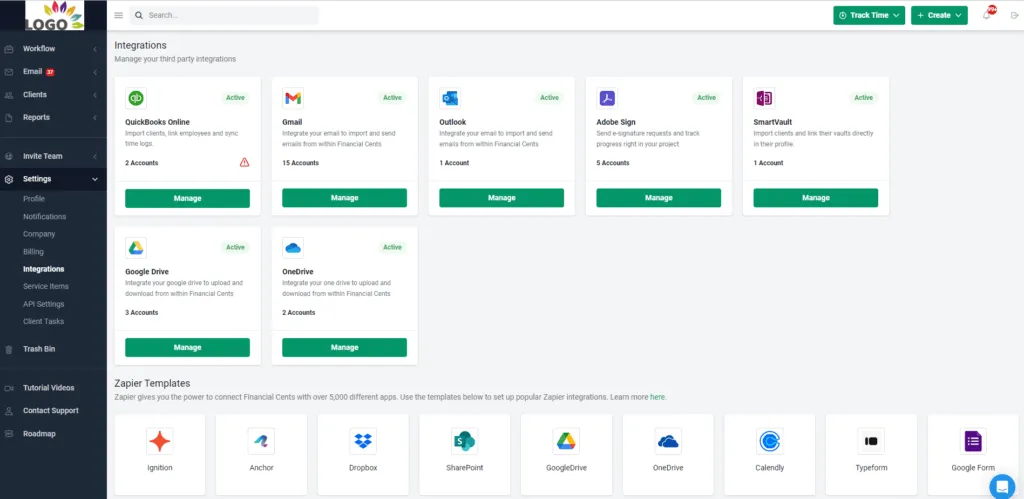The height and width of the screenshot is (499, 1024).
Task: Click the '3 Accounts' text on Google Drive
Action: (142, 313)
